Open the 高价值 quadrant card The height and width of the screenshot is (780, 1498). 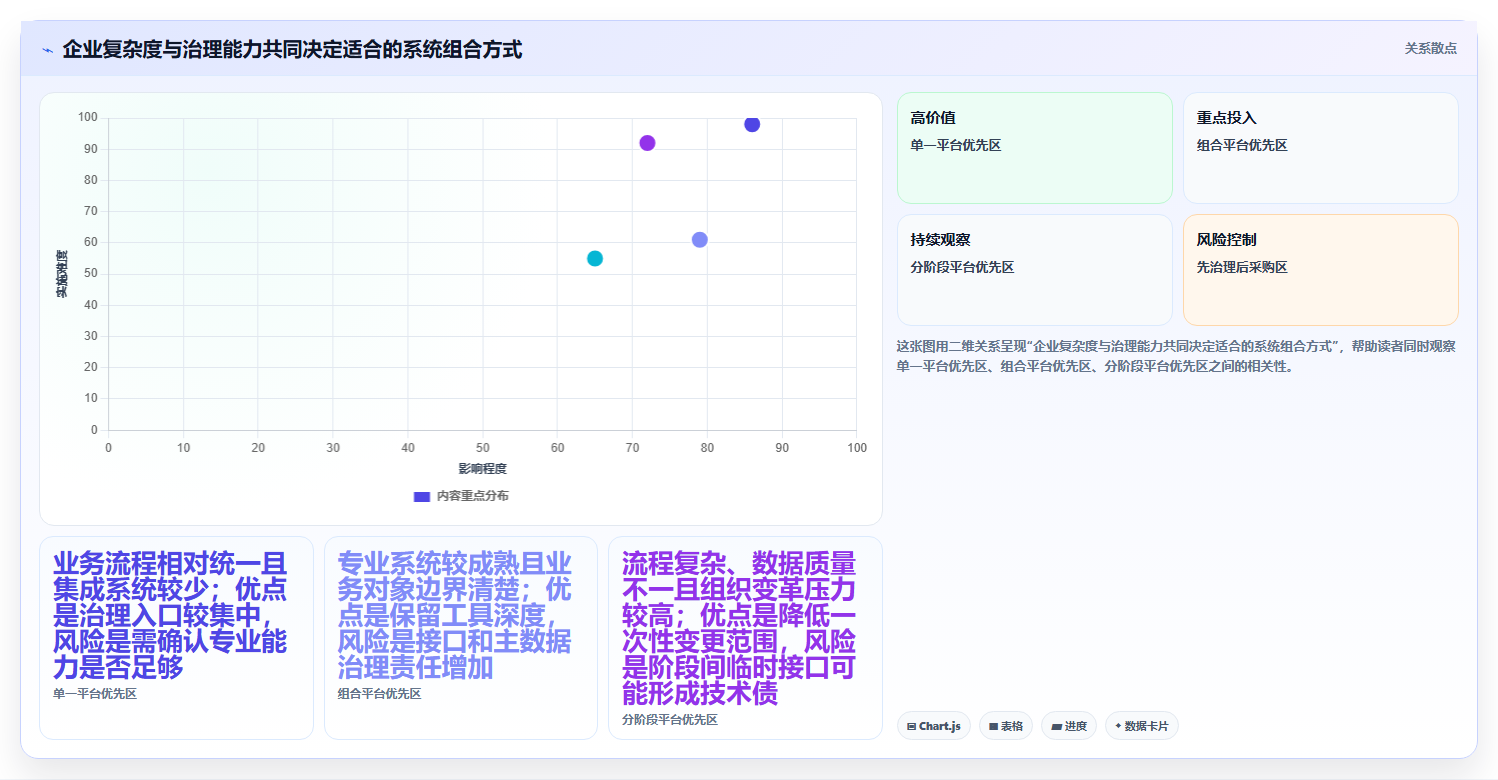click(x=1034, y=148)
